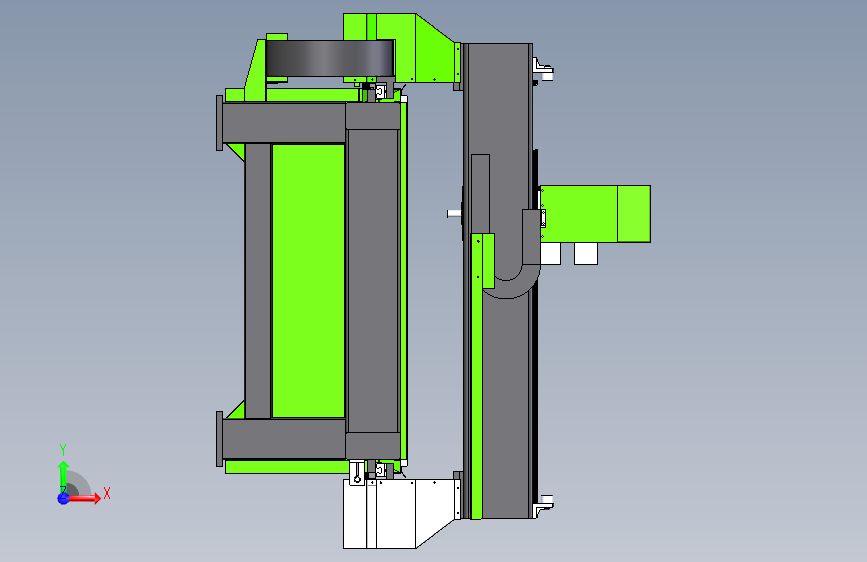Select the white housing at the bottom
This screenshot has width=867, height=562.
tap(400, 514)
